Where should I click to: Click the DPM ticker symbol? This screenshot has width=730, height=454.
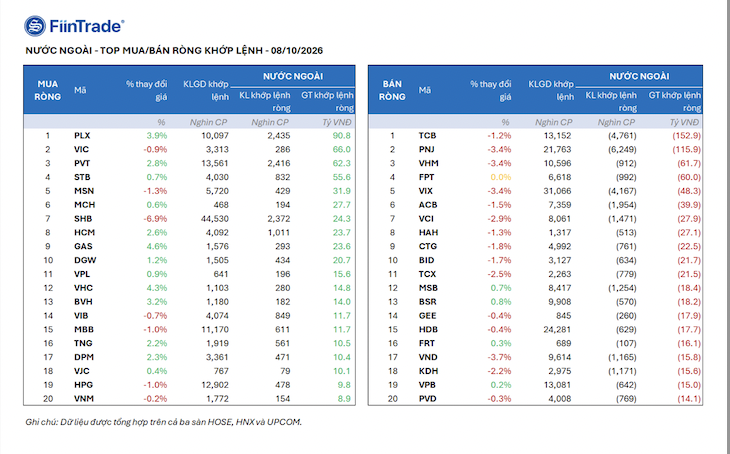pos(84,357)
